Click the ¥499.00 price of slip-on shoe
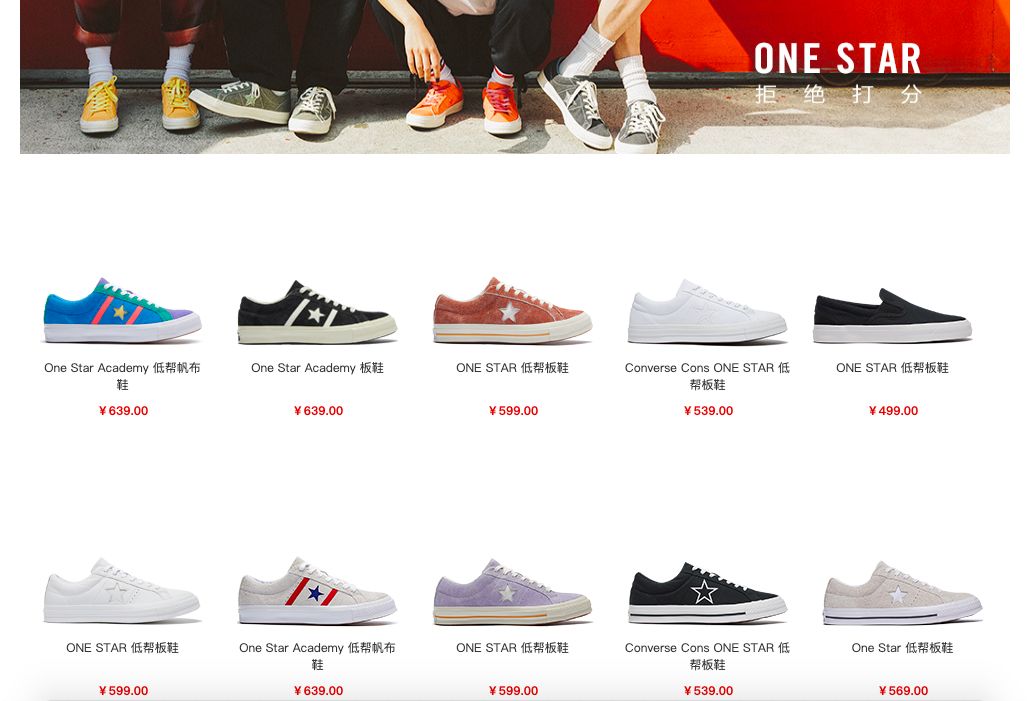Image resolution: width=1032 pixels, height=701 pixels. (893, 411)
